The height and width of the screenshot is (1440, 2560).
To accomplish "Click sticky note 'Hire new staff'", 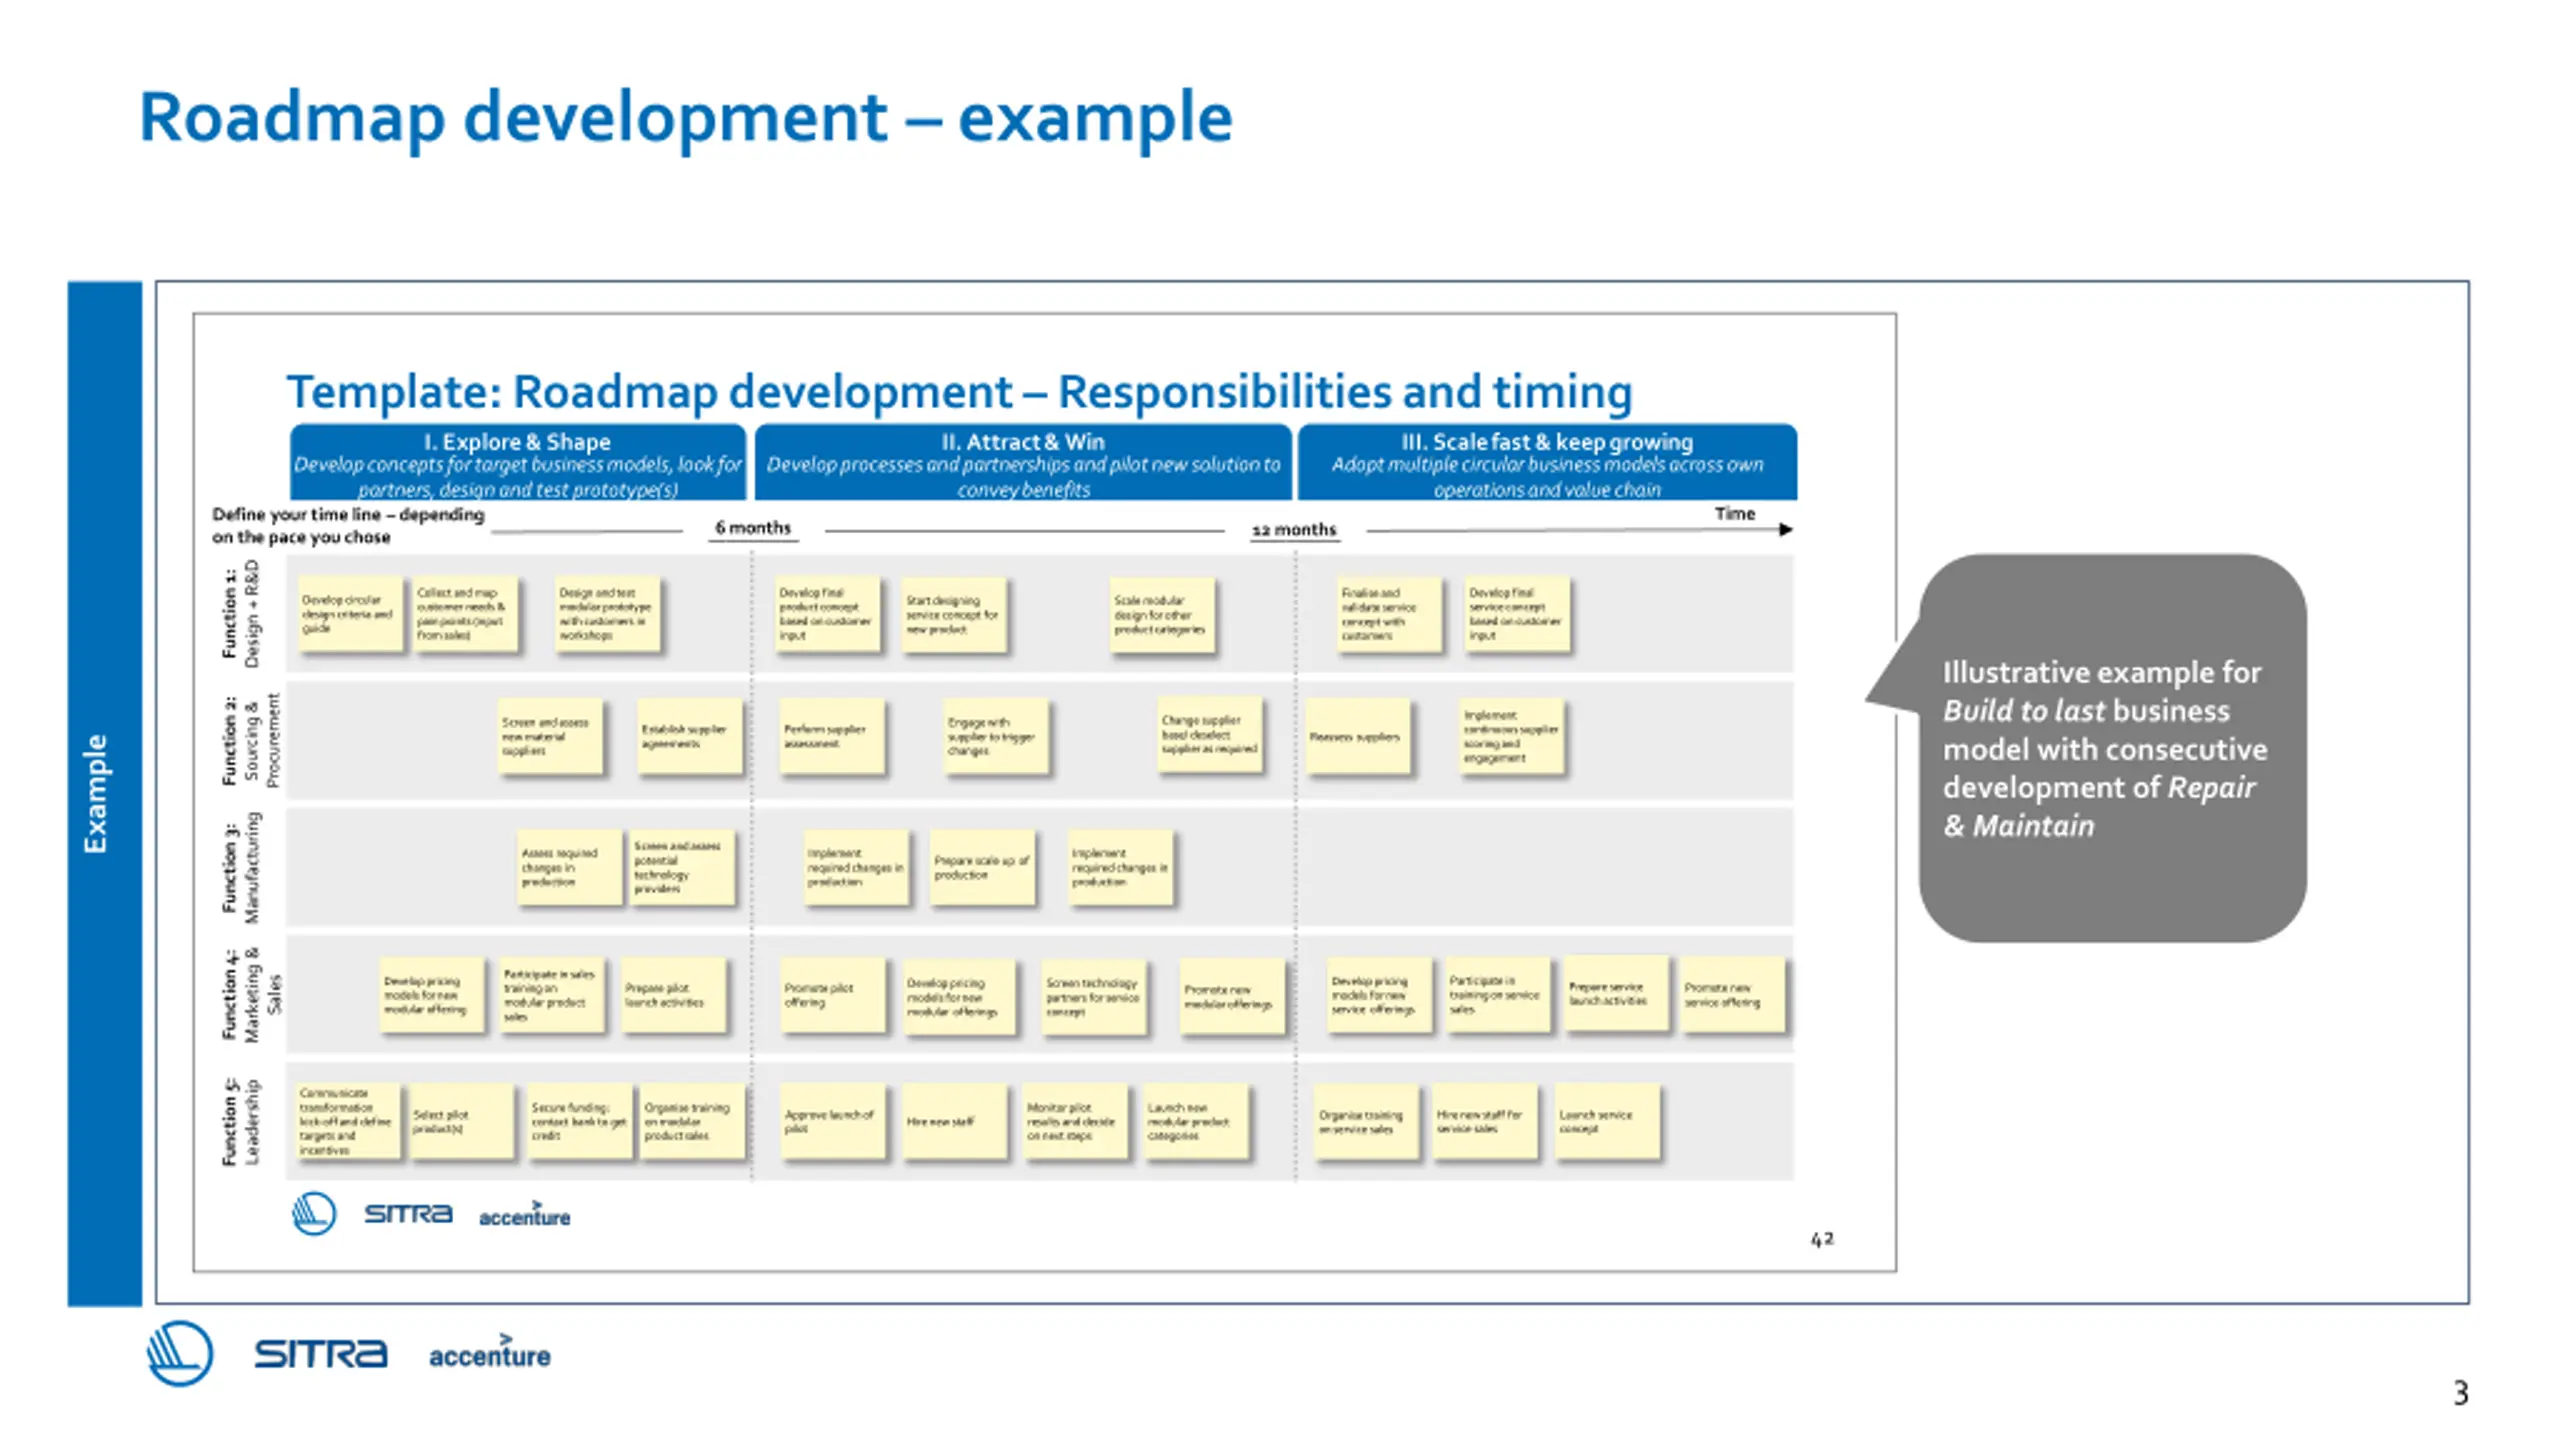I will [x=954, y=1121].
